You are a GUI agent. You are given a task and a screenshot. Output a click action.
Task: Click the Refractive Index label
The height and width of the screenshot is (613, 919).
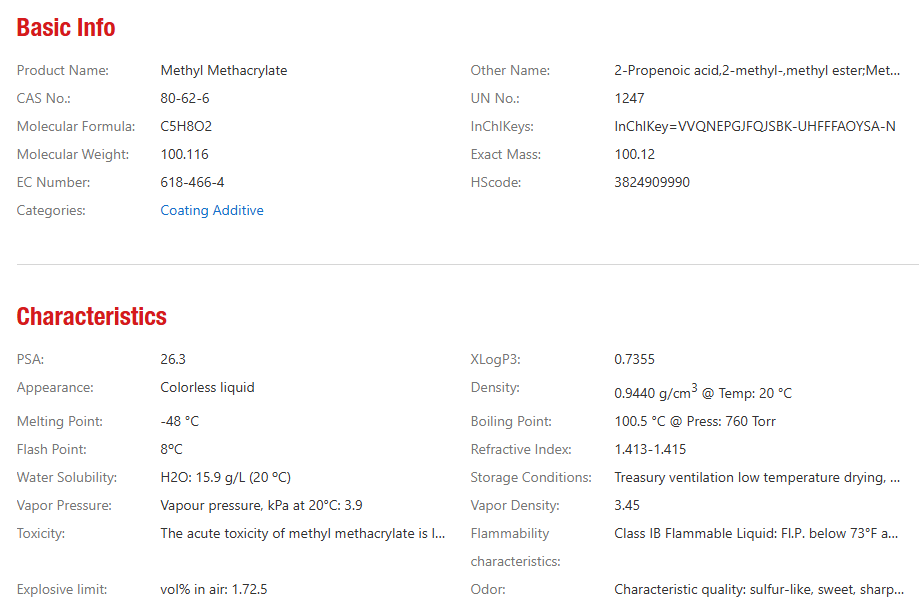[520, 449]
